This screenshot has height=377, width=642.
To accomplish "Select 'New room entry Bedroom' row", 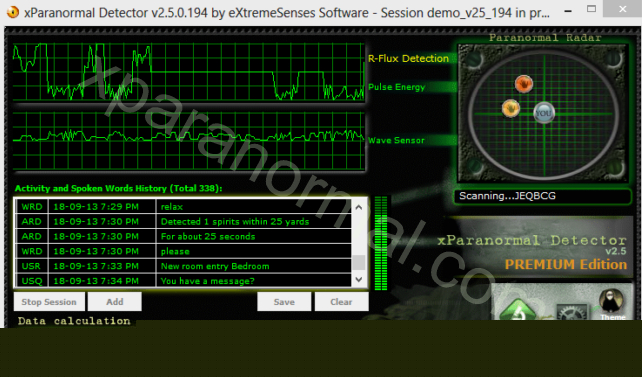I will pos(183,266).
